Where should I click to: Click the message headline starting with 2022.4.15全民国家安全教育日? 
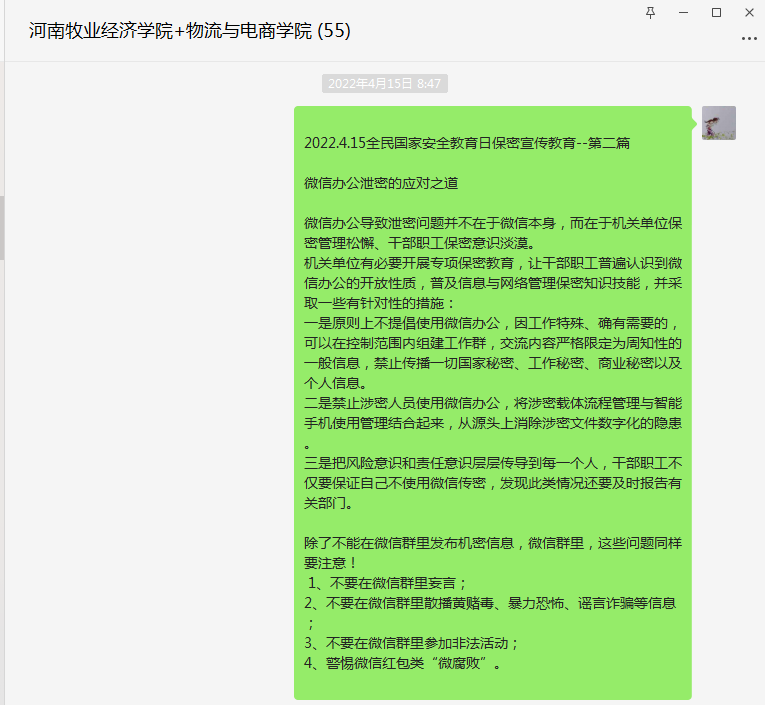point(467,143)
